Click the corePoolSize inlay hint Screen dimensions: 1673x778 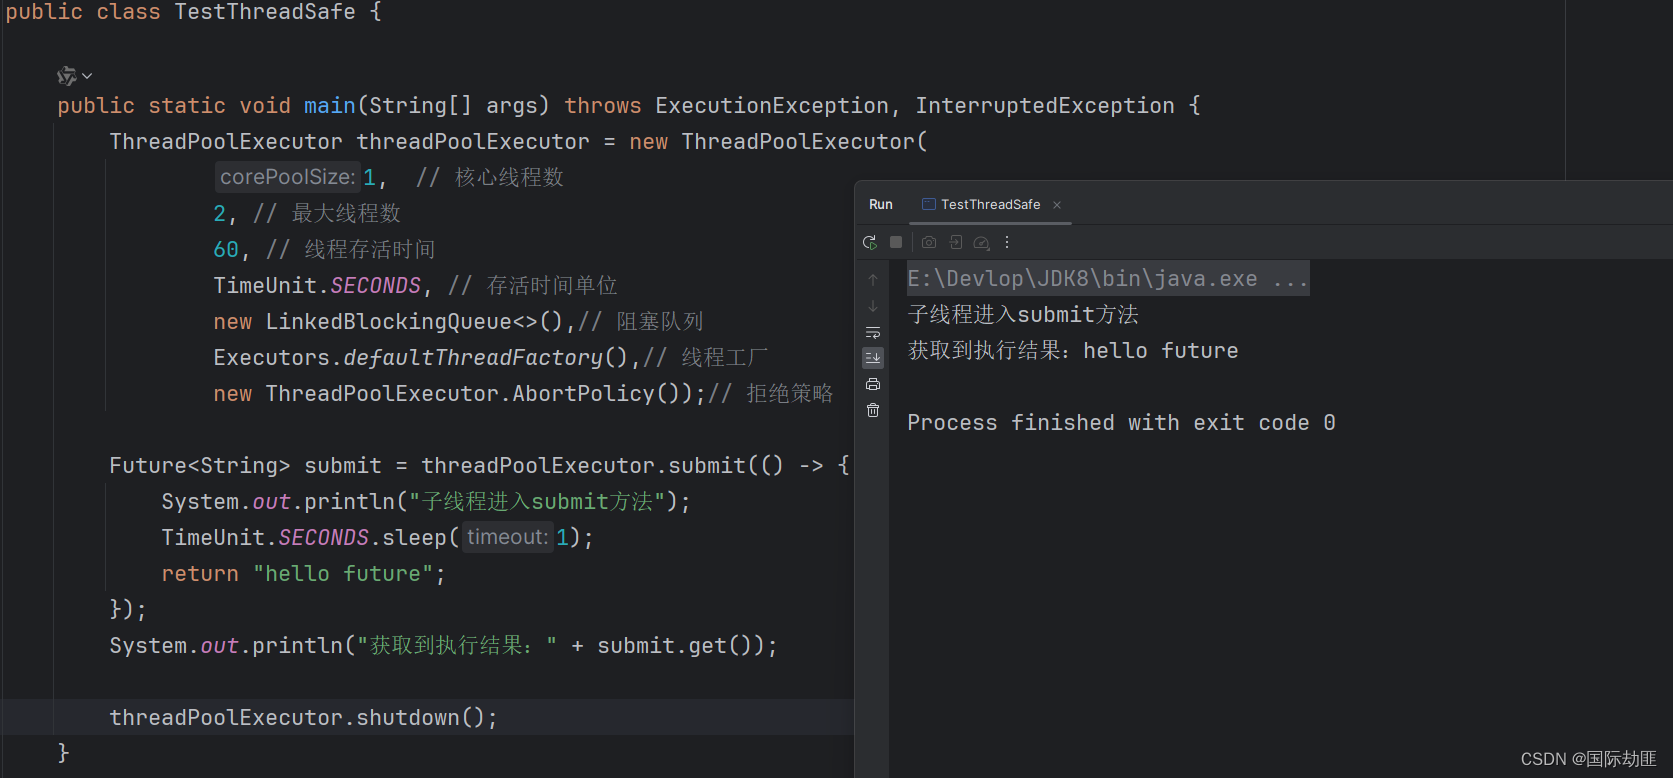[x=288, y=177]
